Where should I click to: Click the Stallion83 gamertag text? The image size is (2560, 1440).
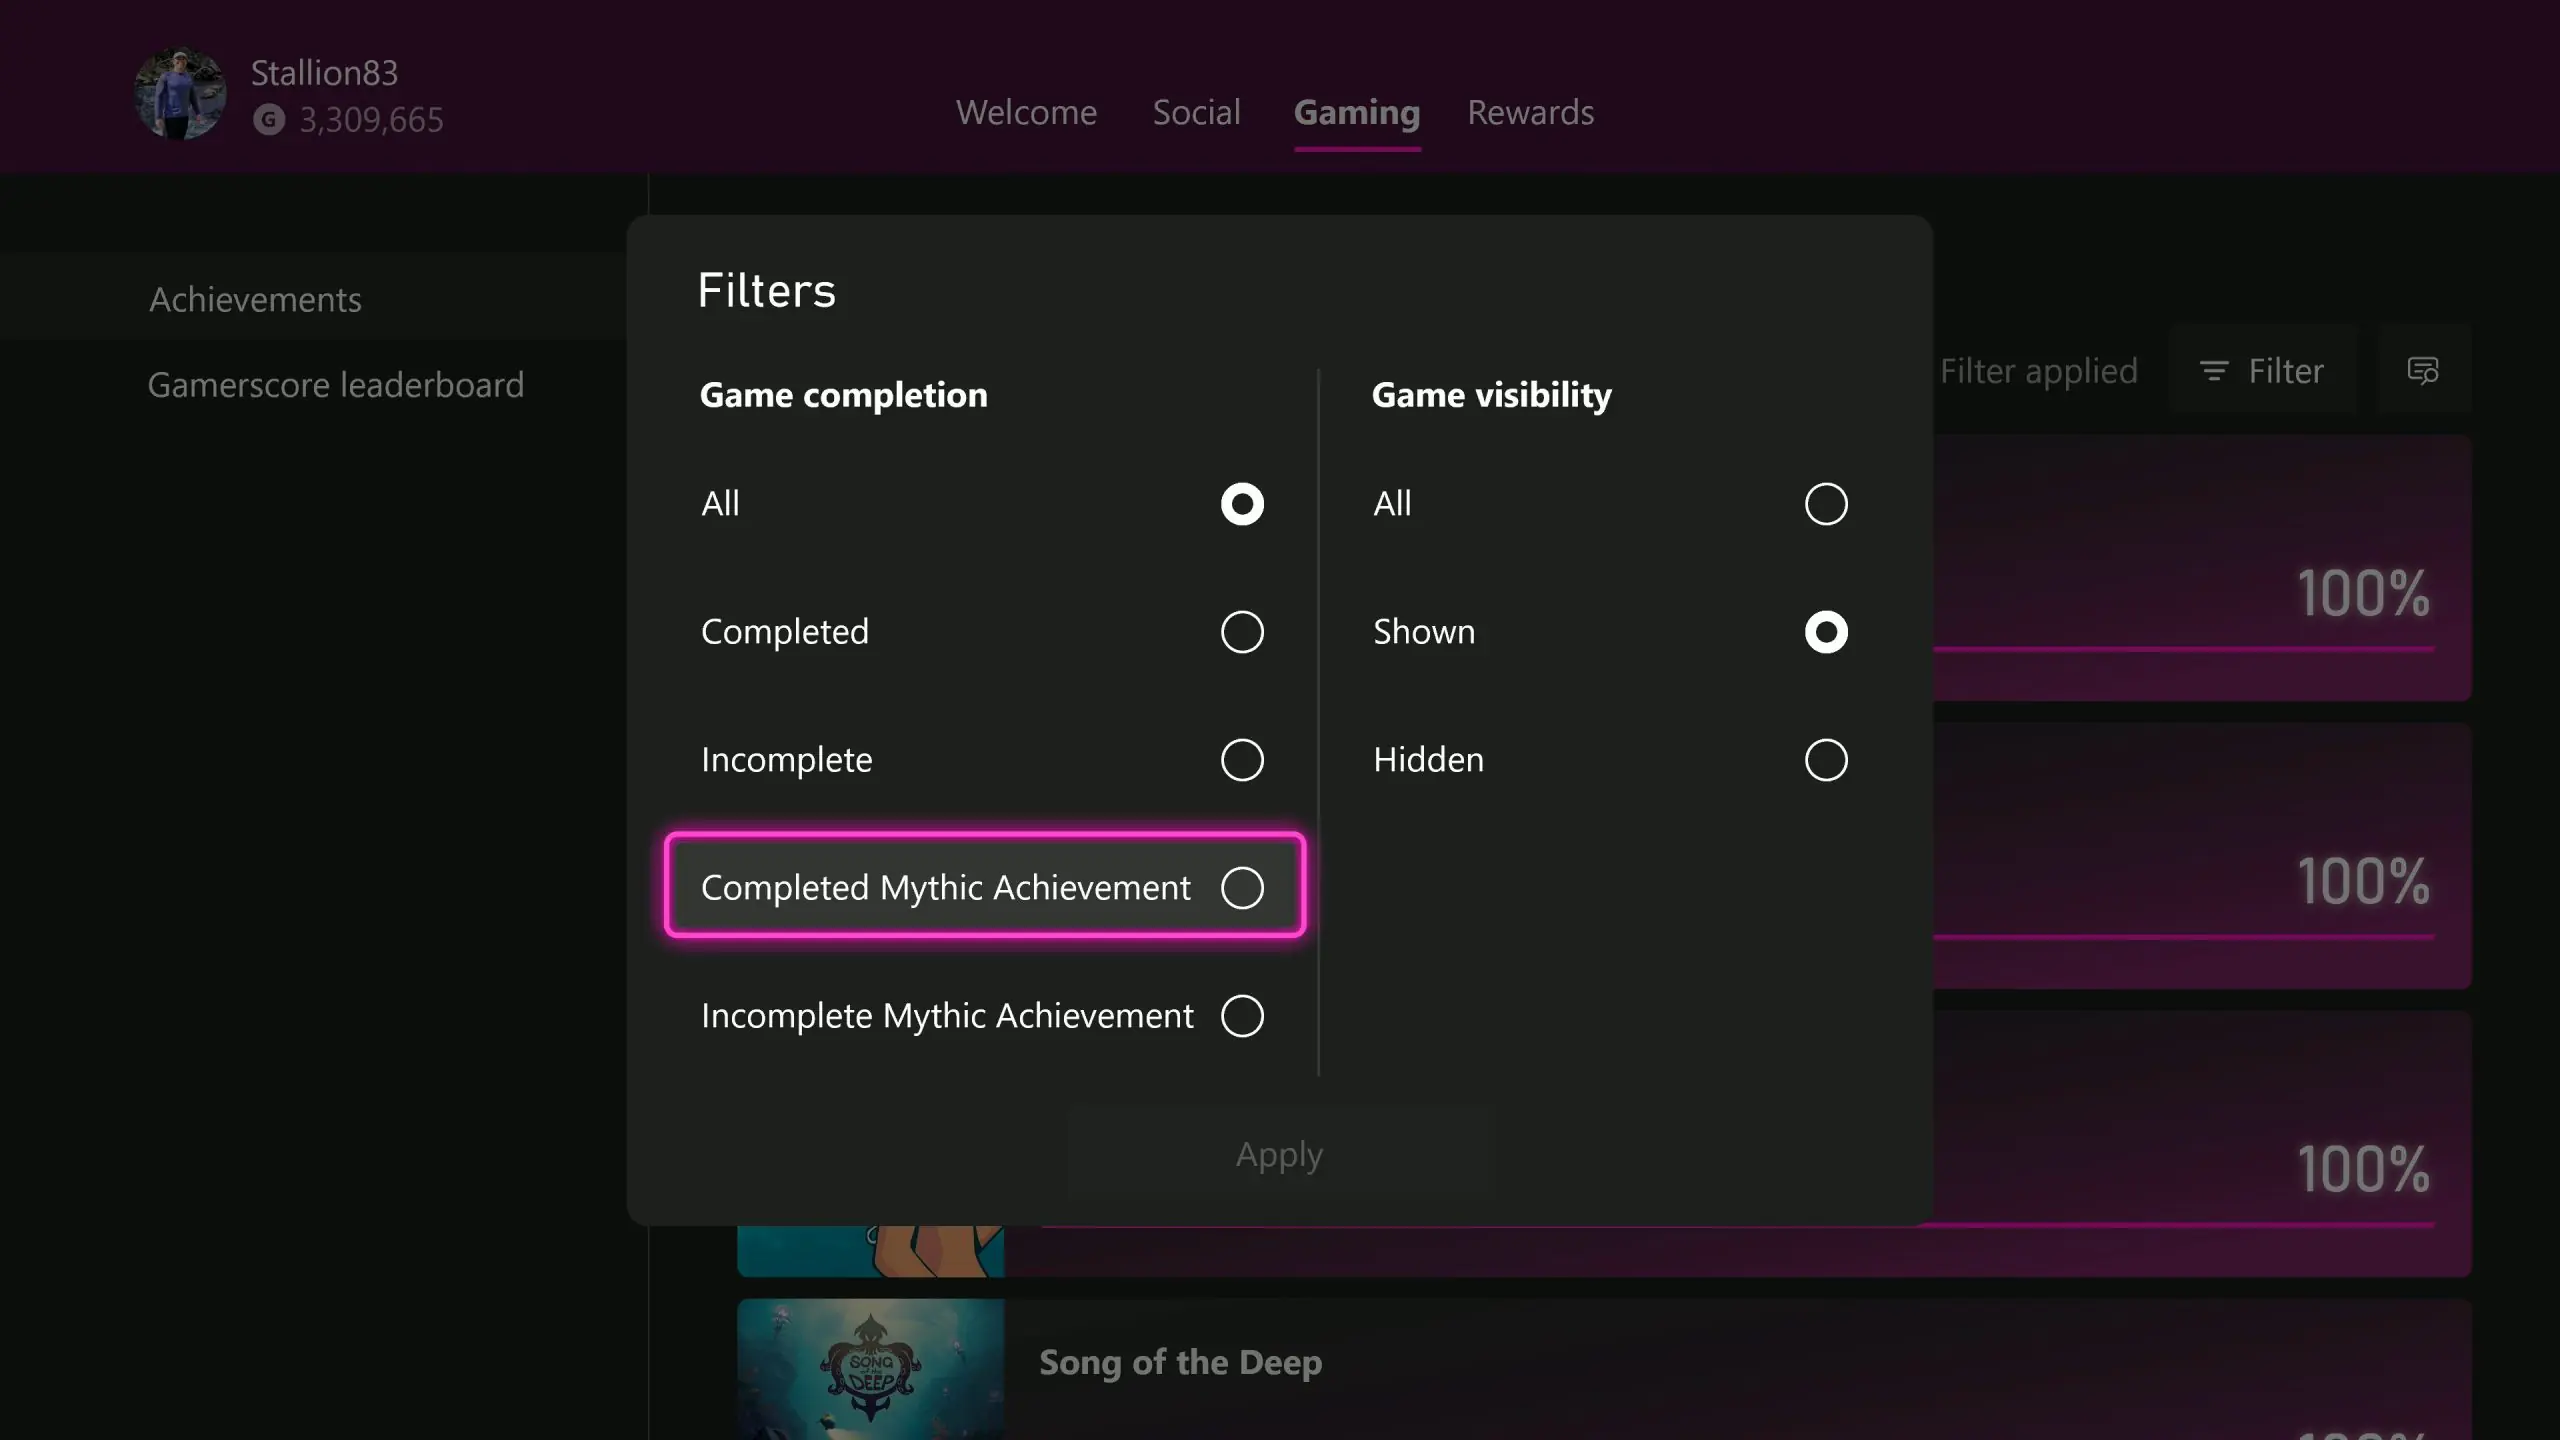click(324, 72)
